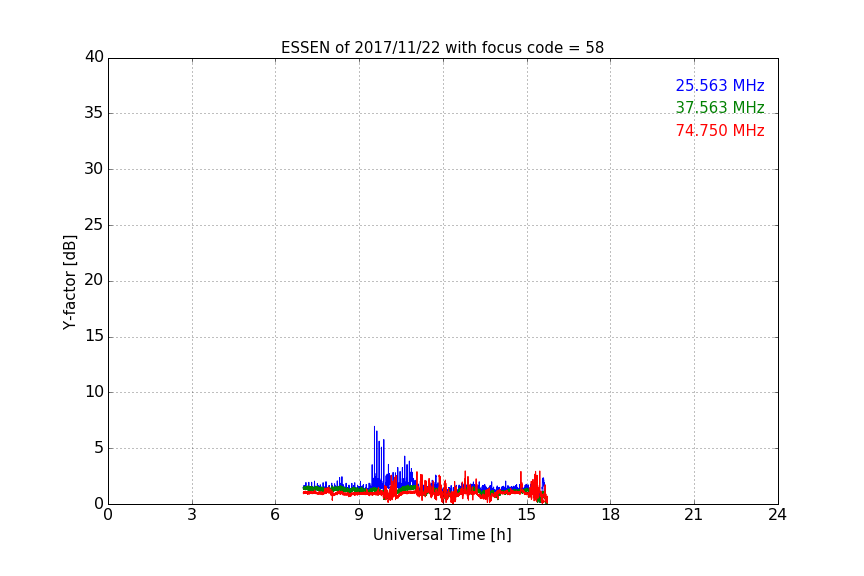Click the y-axis tick value 40

(94, 57)
